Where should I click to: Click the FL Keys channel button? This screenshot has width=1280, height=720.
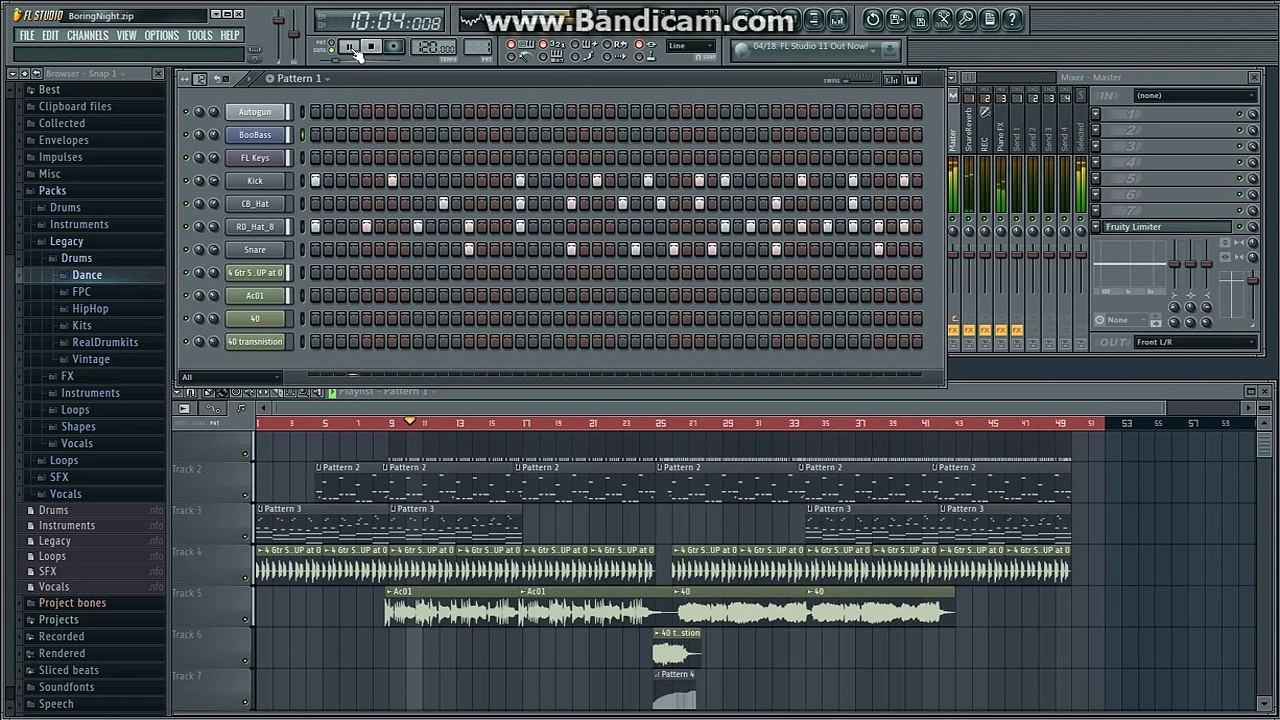[256, 158]
